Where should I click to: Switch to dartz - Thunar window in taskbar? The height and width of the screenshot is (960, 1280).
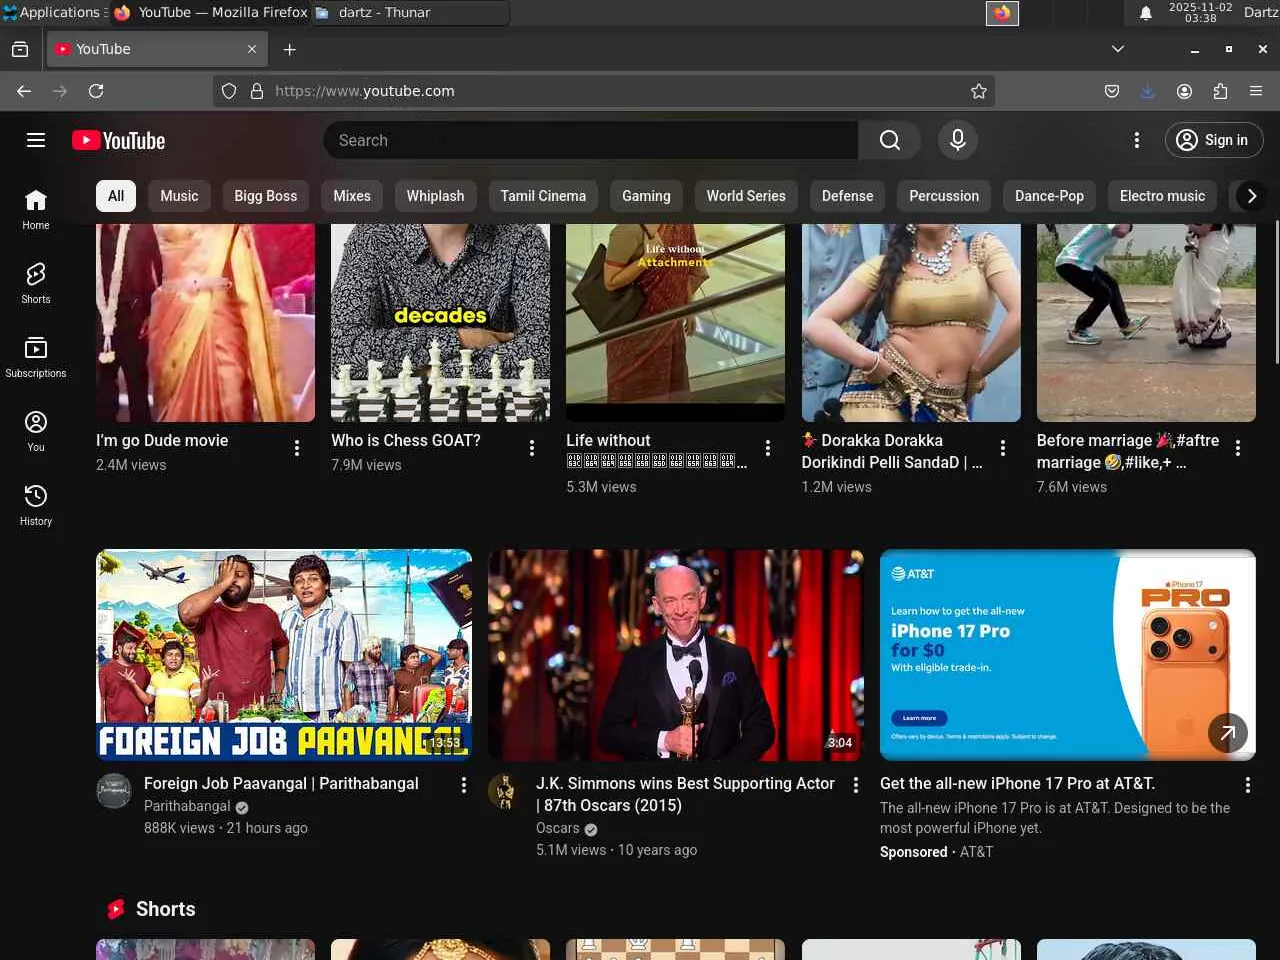pyautogui.click(x=411, y=12)
